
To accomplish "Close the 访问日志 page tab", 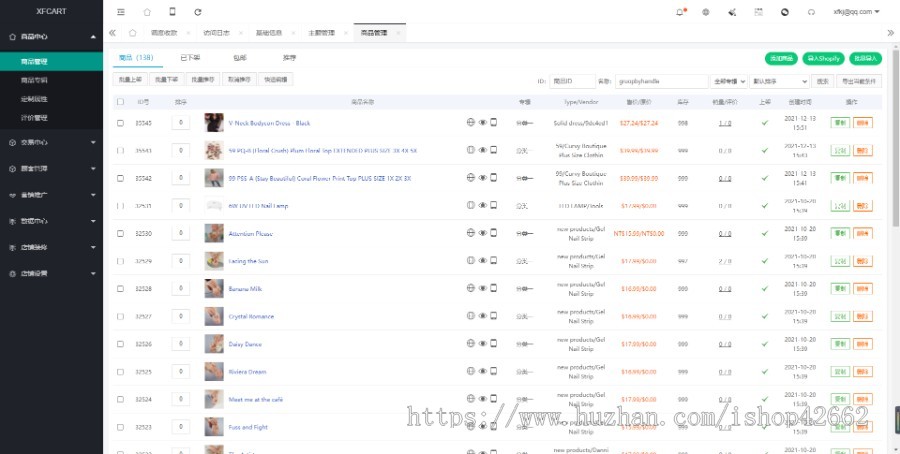I will pos(240,33).
